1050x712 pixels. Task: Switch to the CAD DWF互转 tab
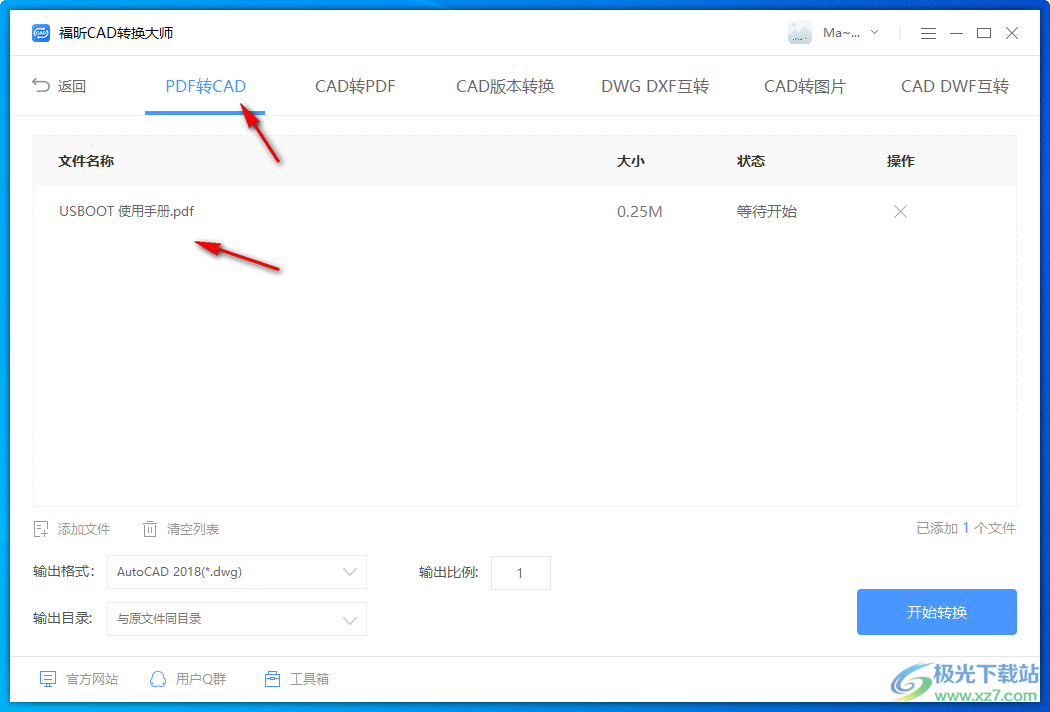[954, 86]
